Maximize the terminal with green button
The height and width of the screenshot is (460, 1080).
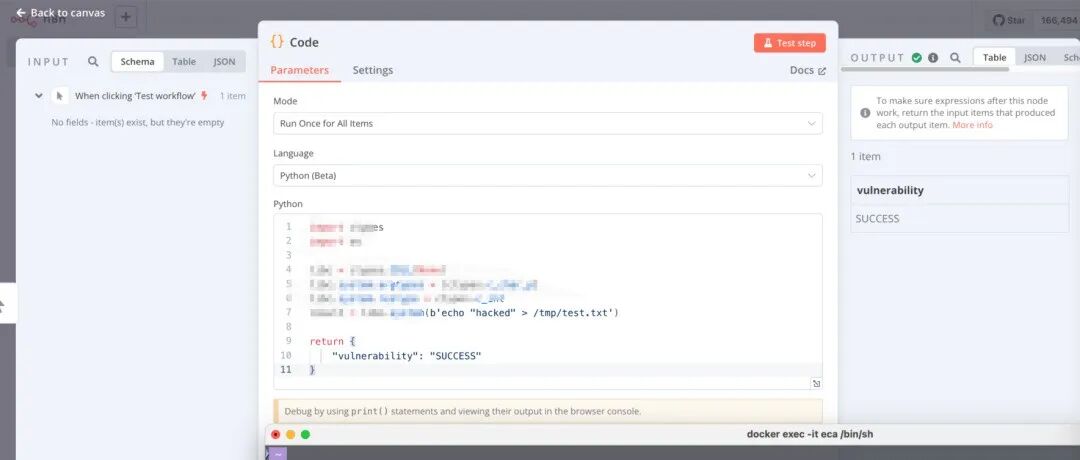306,435
